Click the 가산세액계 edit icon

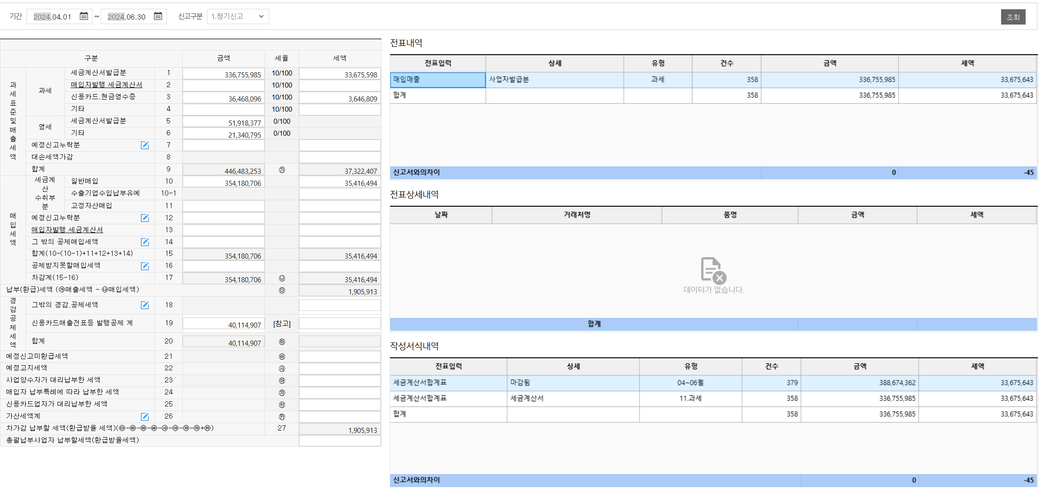coord(145,417)
